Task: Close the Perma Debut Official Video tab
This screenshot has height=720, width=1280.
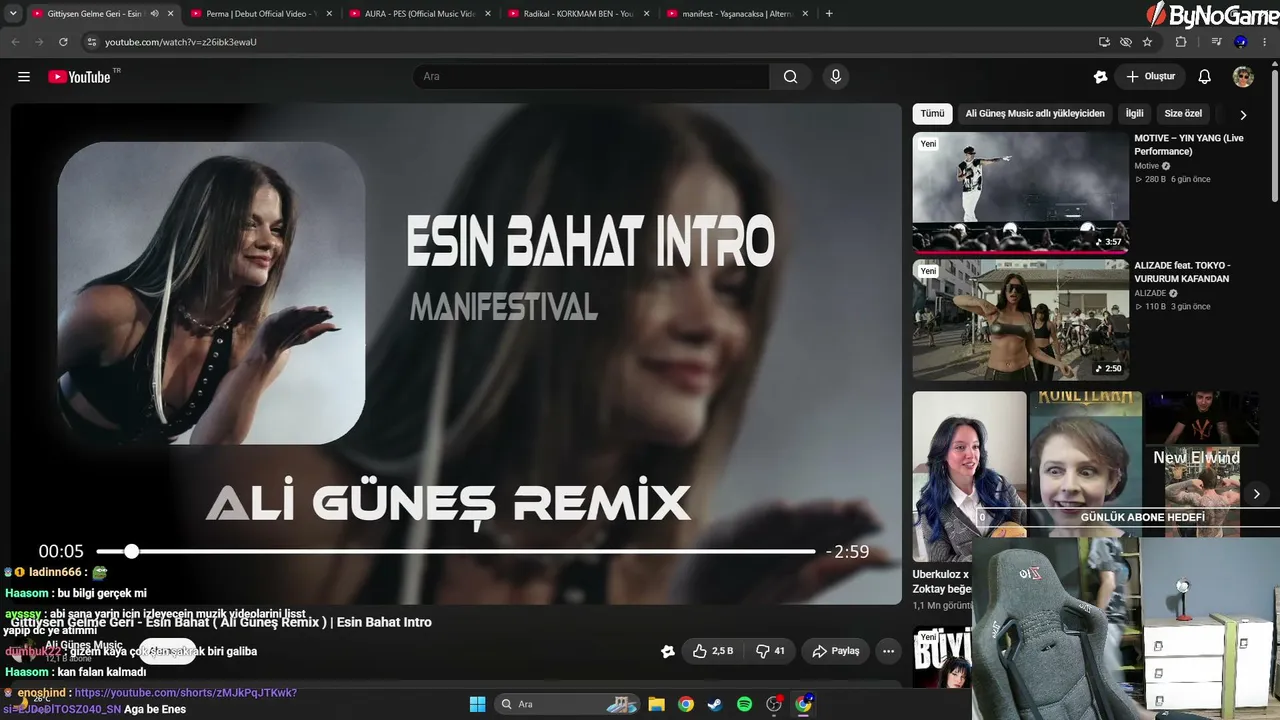Action: coord(329,14)
